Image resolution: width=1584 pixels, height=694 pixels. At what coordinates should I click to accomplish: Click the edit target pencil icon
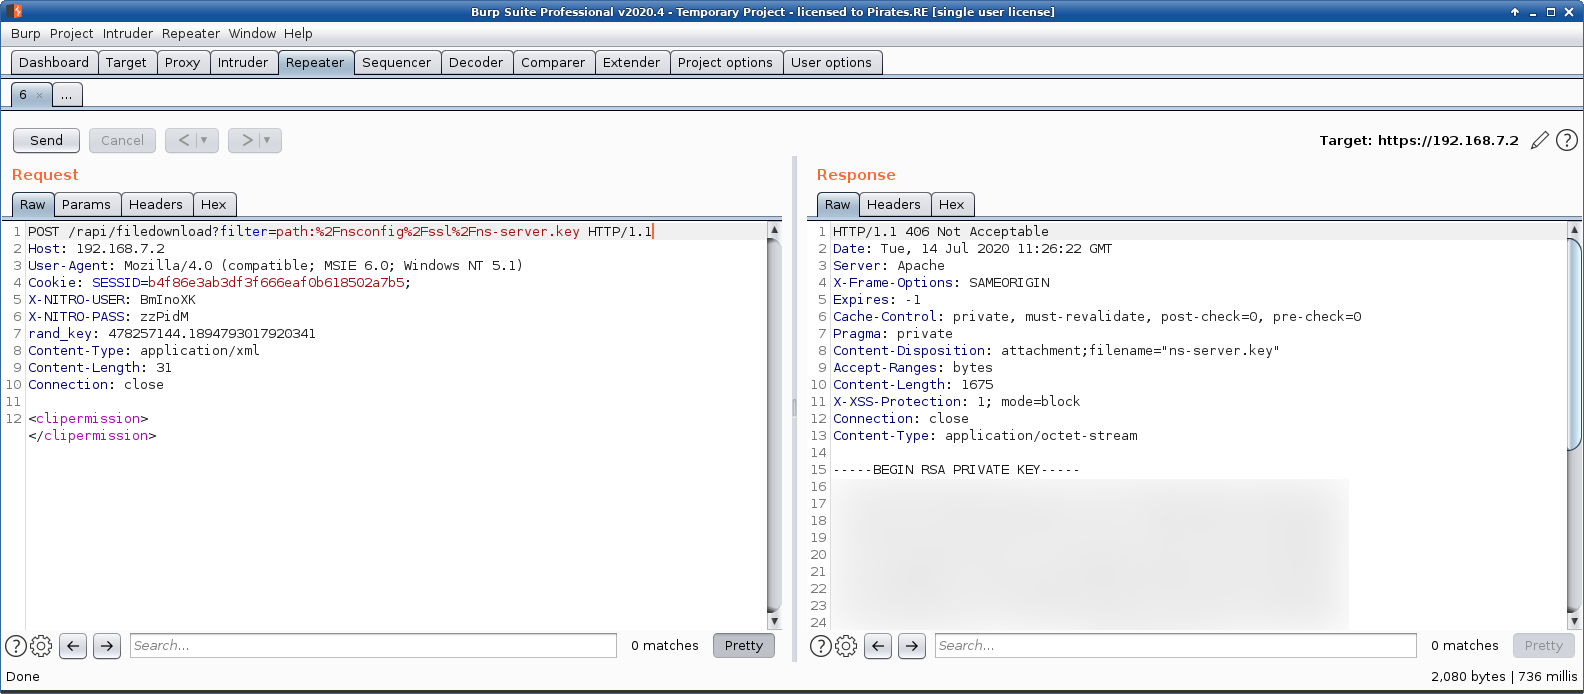pyautogui.click(x=1540, y=140)
